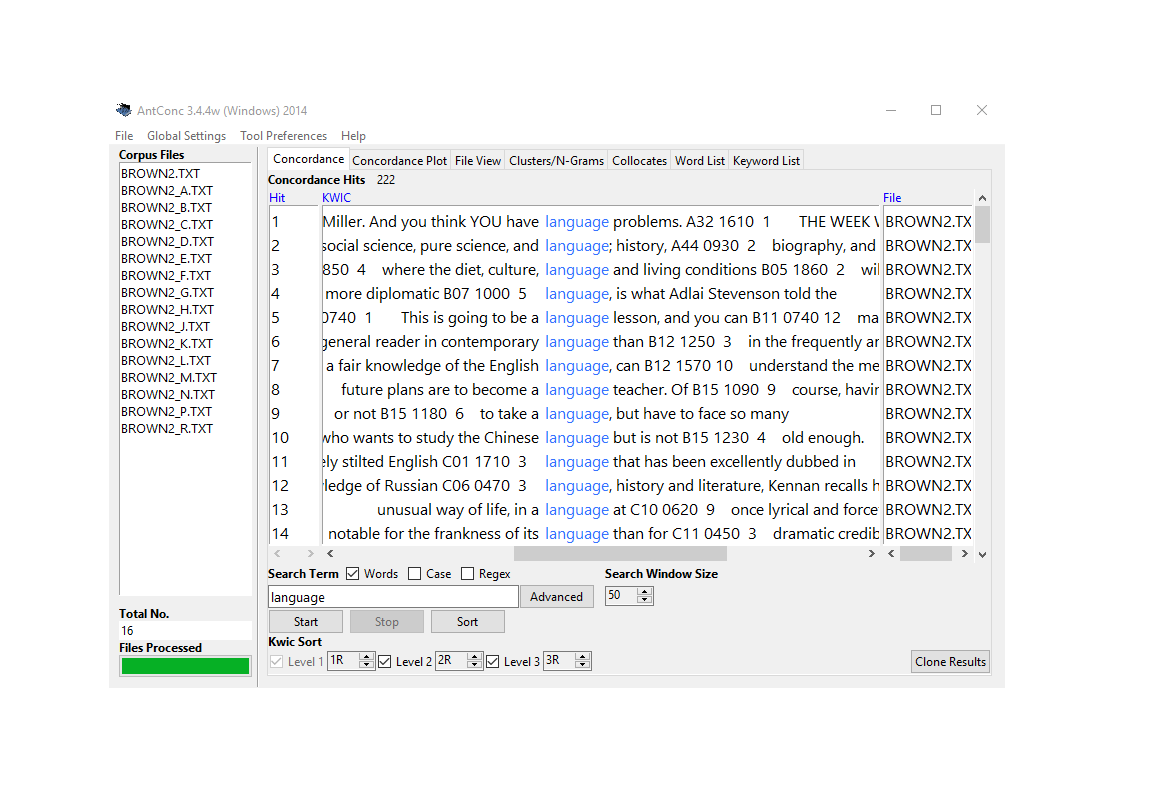The image size is (1149, 787).
Task: Disable the Level 2 sort checkbox
Action: coord(385,661)
